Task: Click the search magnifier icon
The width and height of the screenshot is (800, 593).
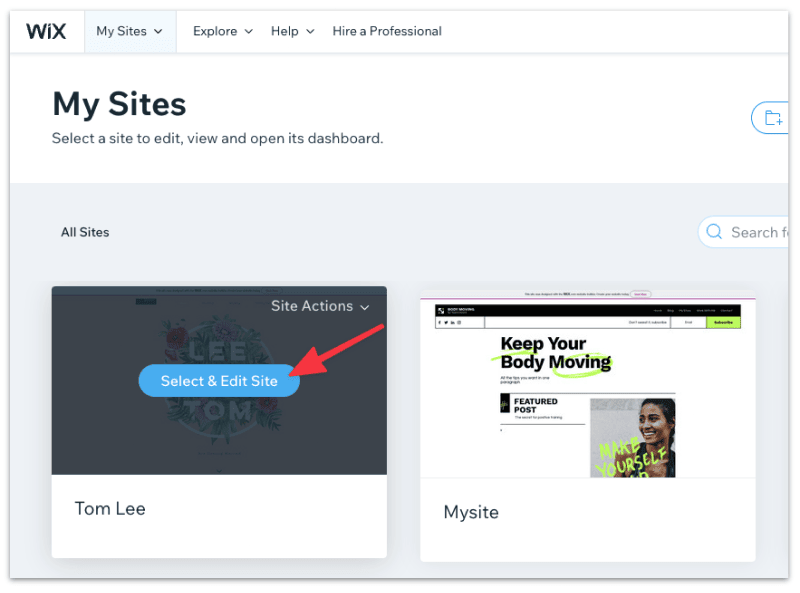Action: [x=714, y=231]
